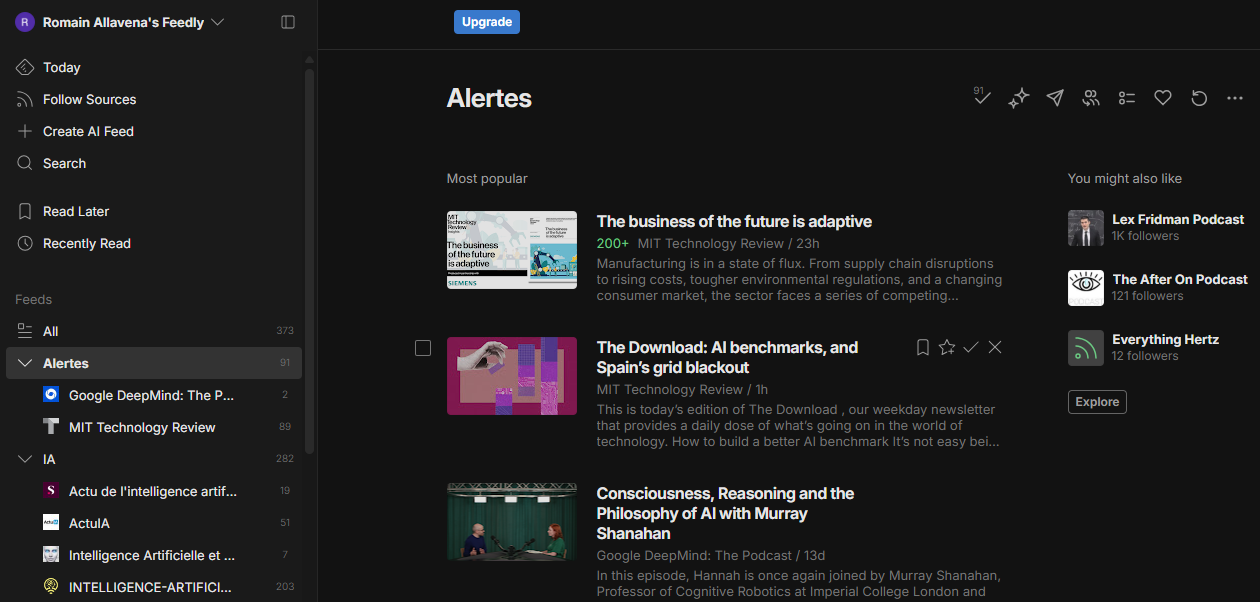Share the Alertes feed
The image size is (1260, 602).
[x=1054, y=97]
